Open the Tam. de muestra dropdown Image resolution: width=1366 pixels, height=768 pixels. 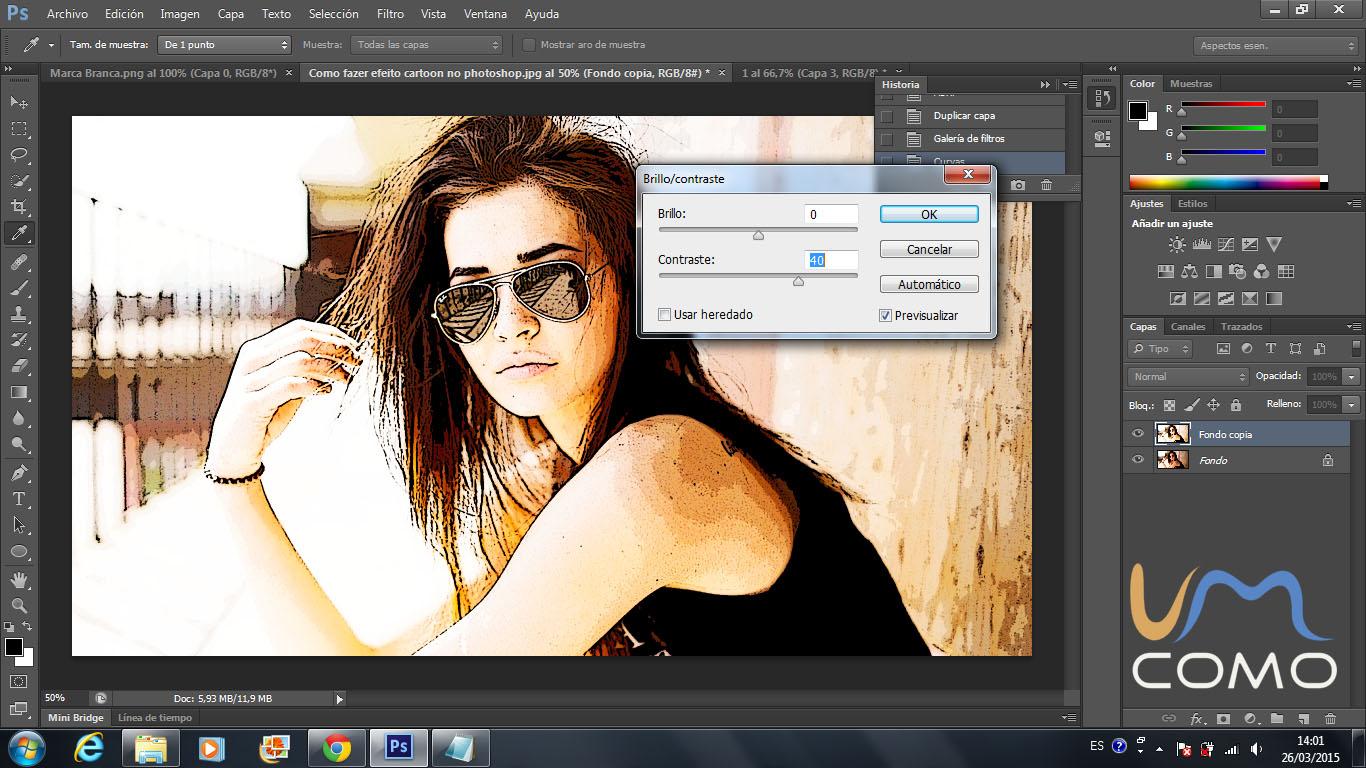click(x=226, y=45)
